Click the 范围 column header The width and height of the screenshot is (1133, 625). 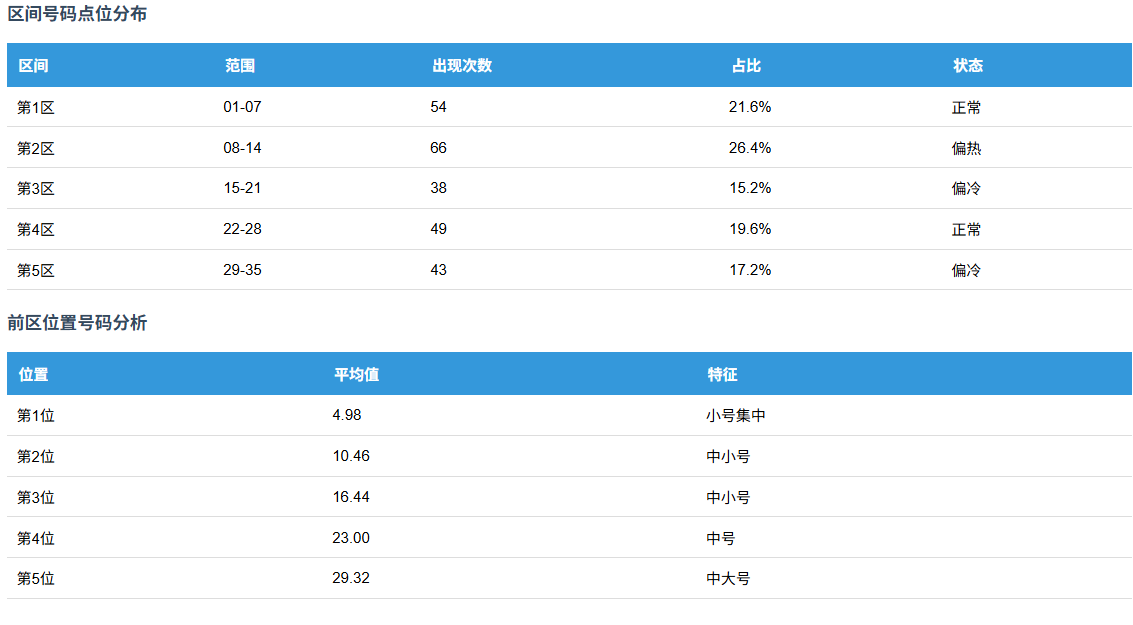[240, 66]
